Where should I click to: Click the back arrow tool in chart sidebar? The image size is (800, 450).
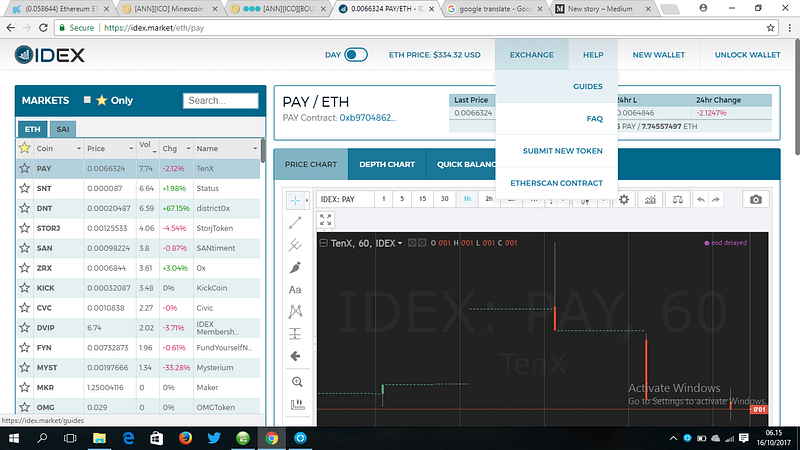[295, 356]
